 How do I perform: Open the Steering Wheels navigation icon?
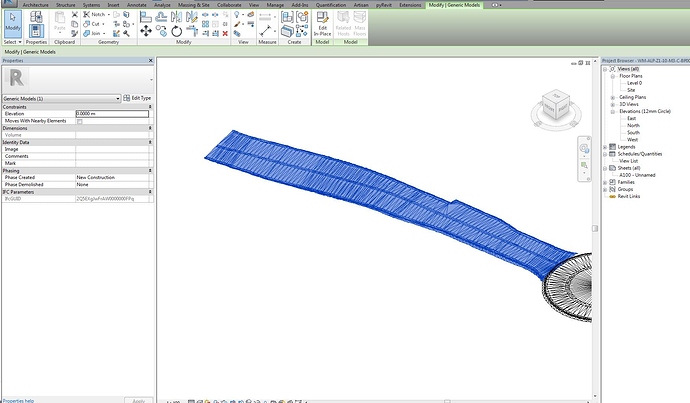coord(584,148)
